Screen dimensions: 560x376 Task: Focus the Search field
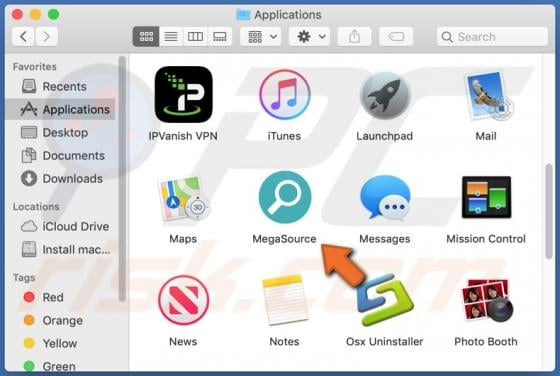click(492, 36)
